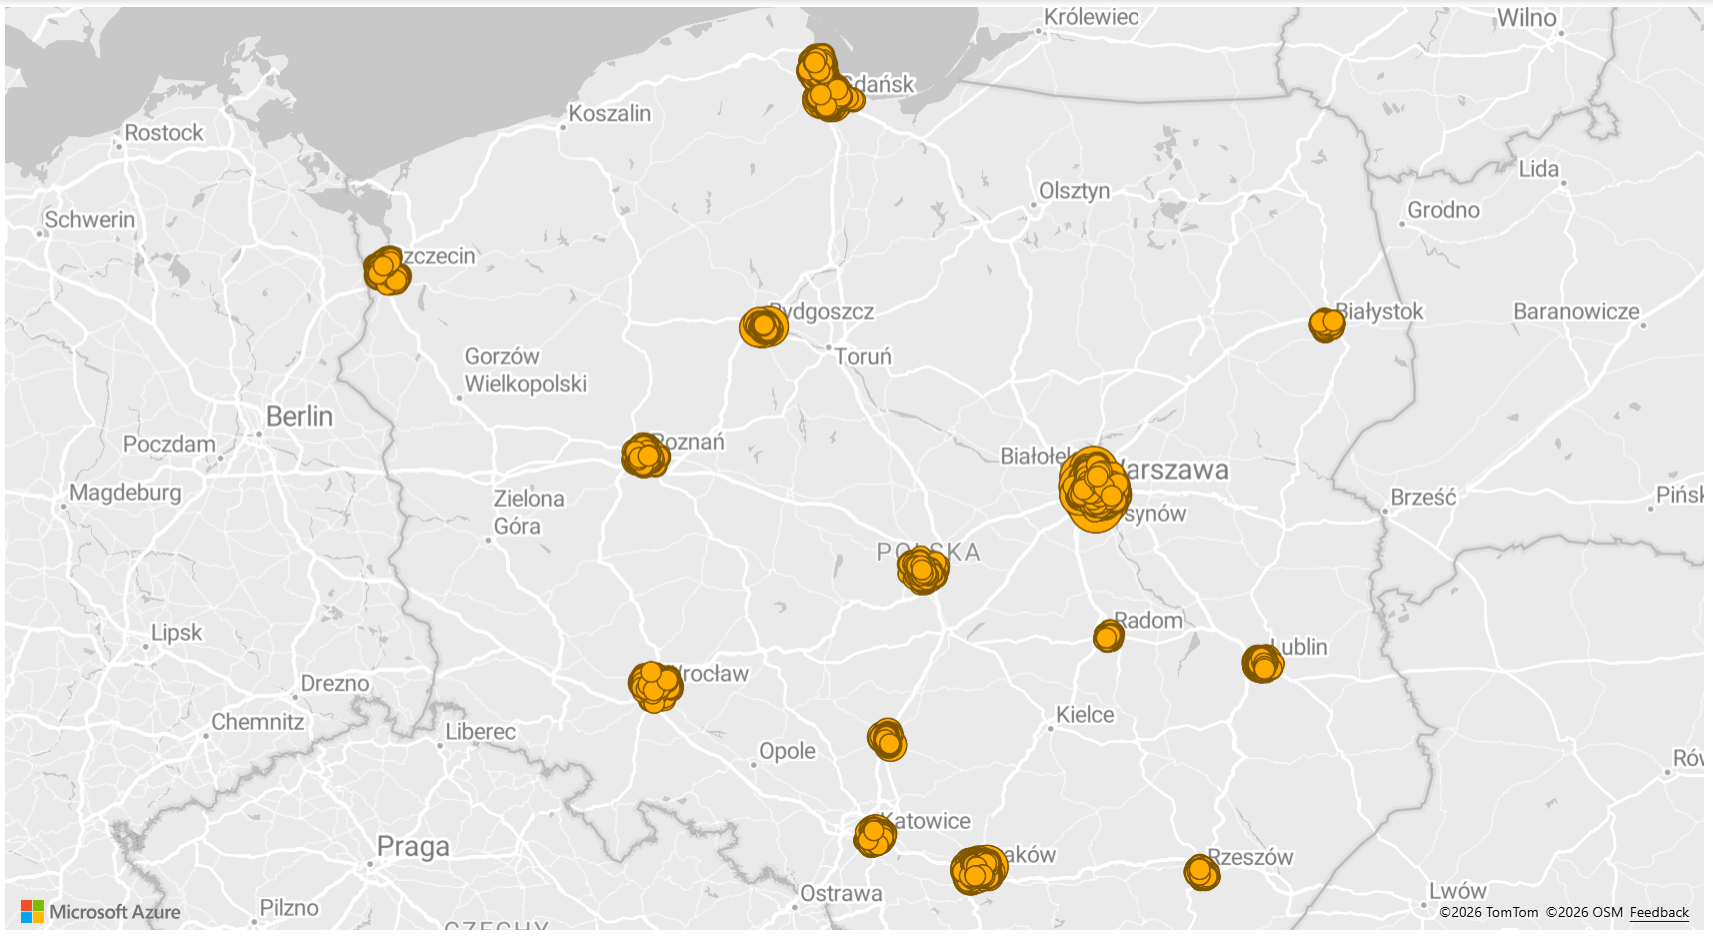Screen dimensions: 1713x939
Task: Click the OSM copyright text
Action: point(1584,912)
